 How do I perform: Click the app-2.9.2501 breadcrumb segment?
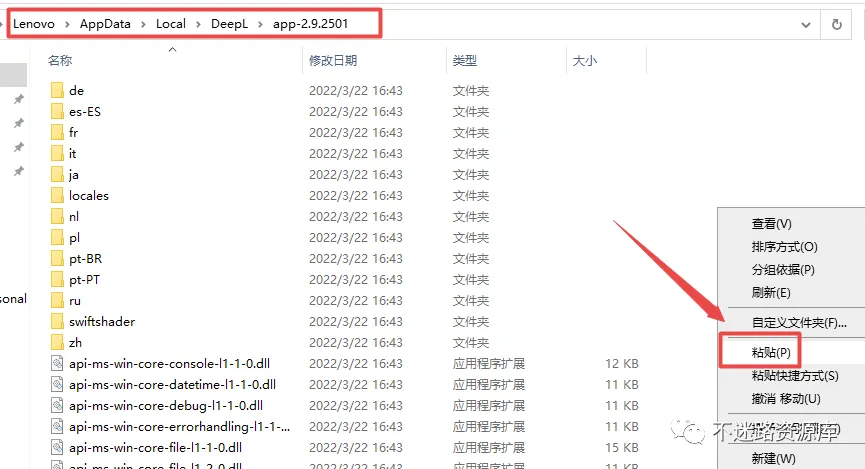tap(311, 24)
